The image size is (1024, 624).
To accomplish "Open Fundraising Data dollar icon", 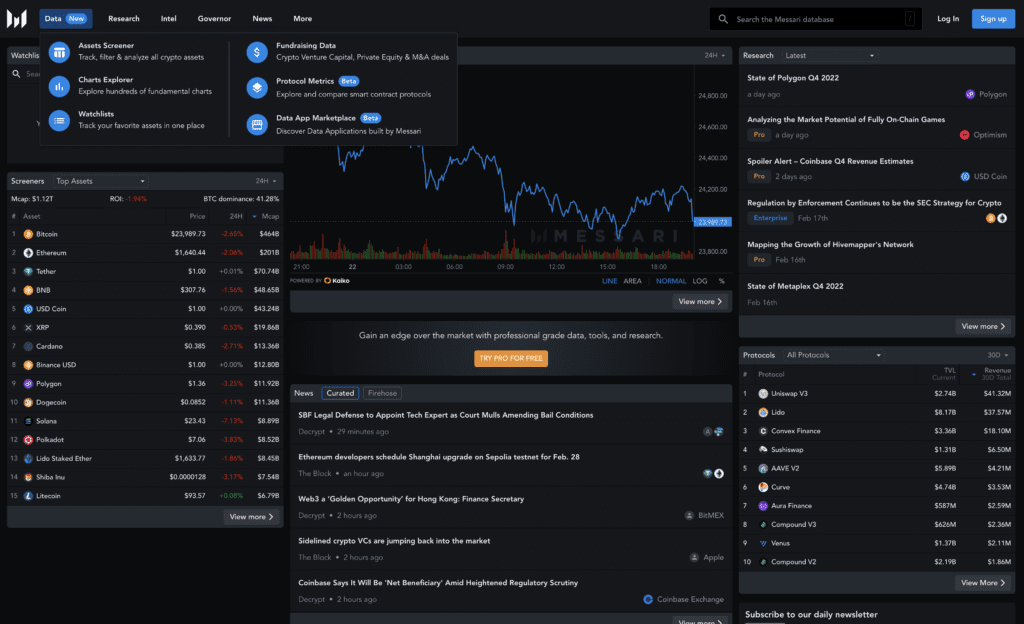I will (x=257, y=52).
